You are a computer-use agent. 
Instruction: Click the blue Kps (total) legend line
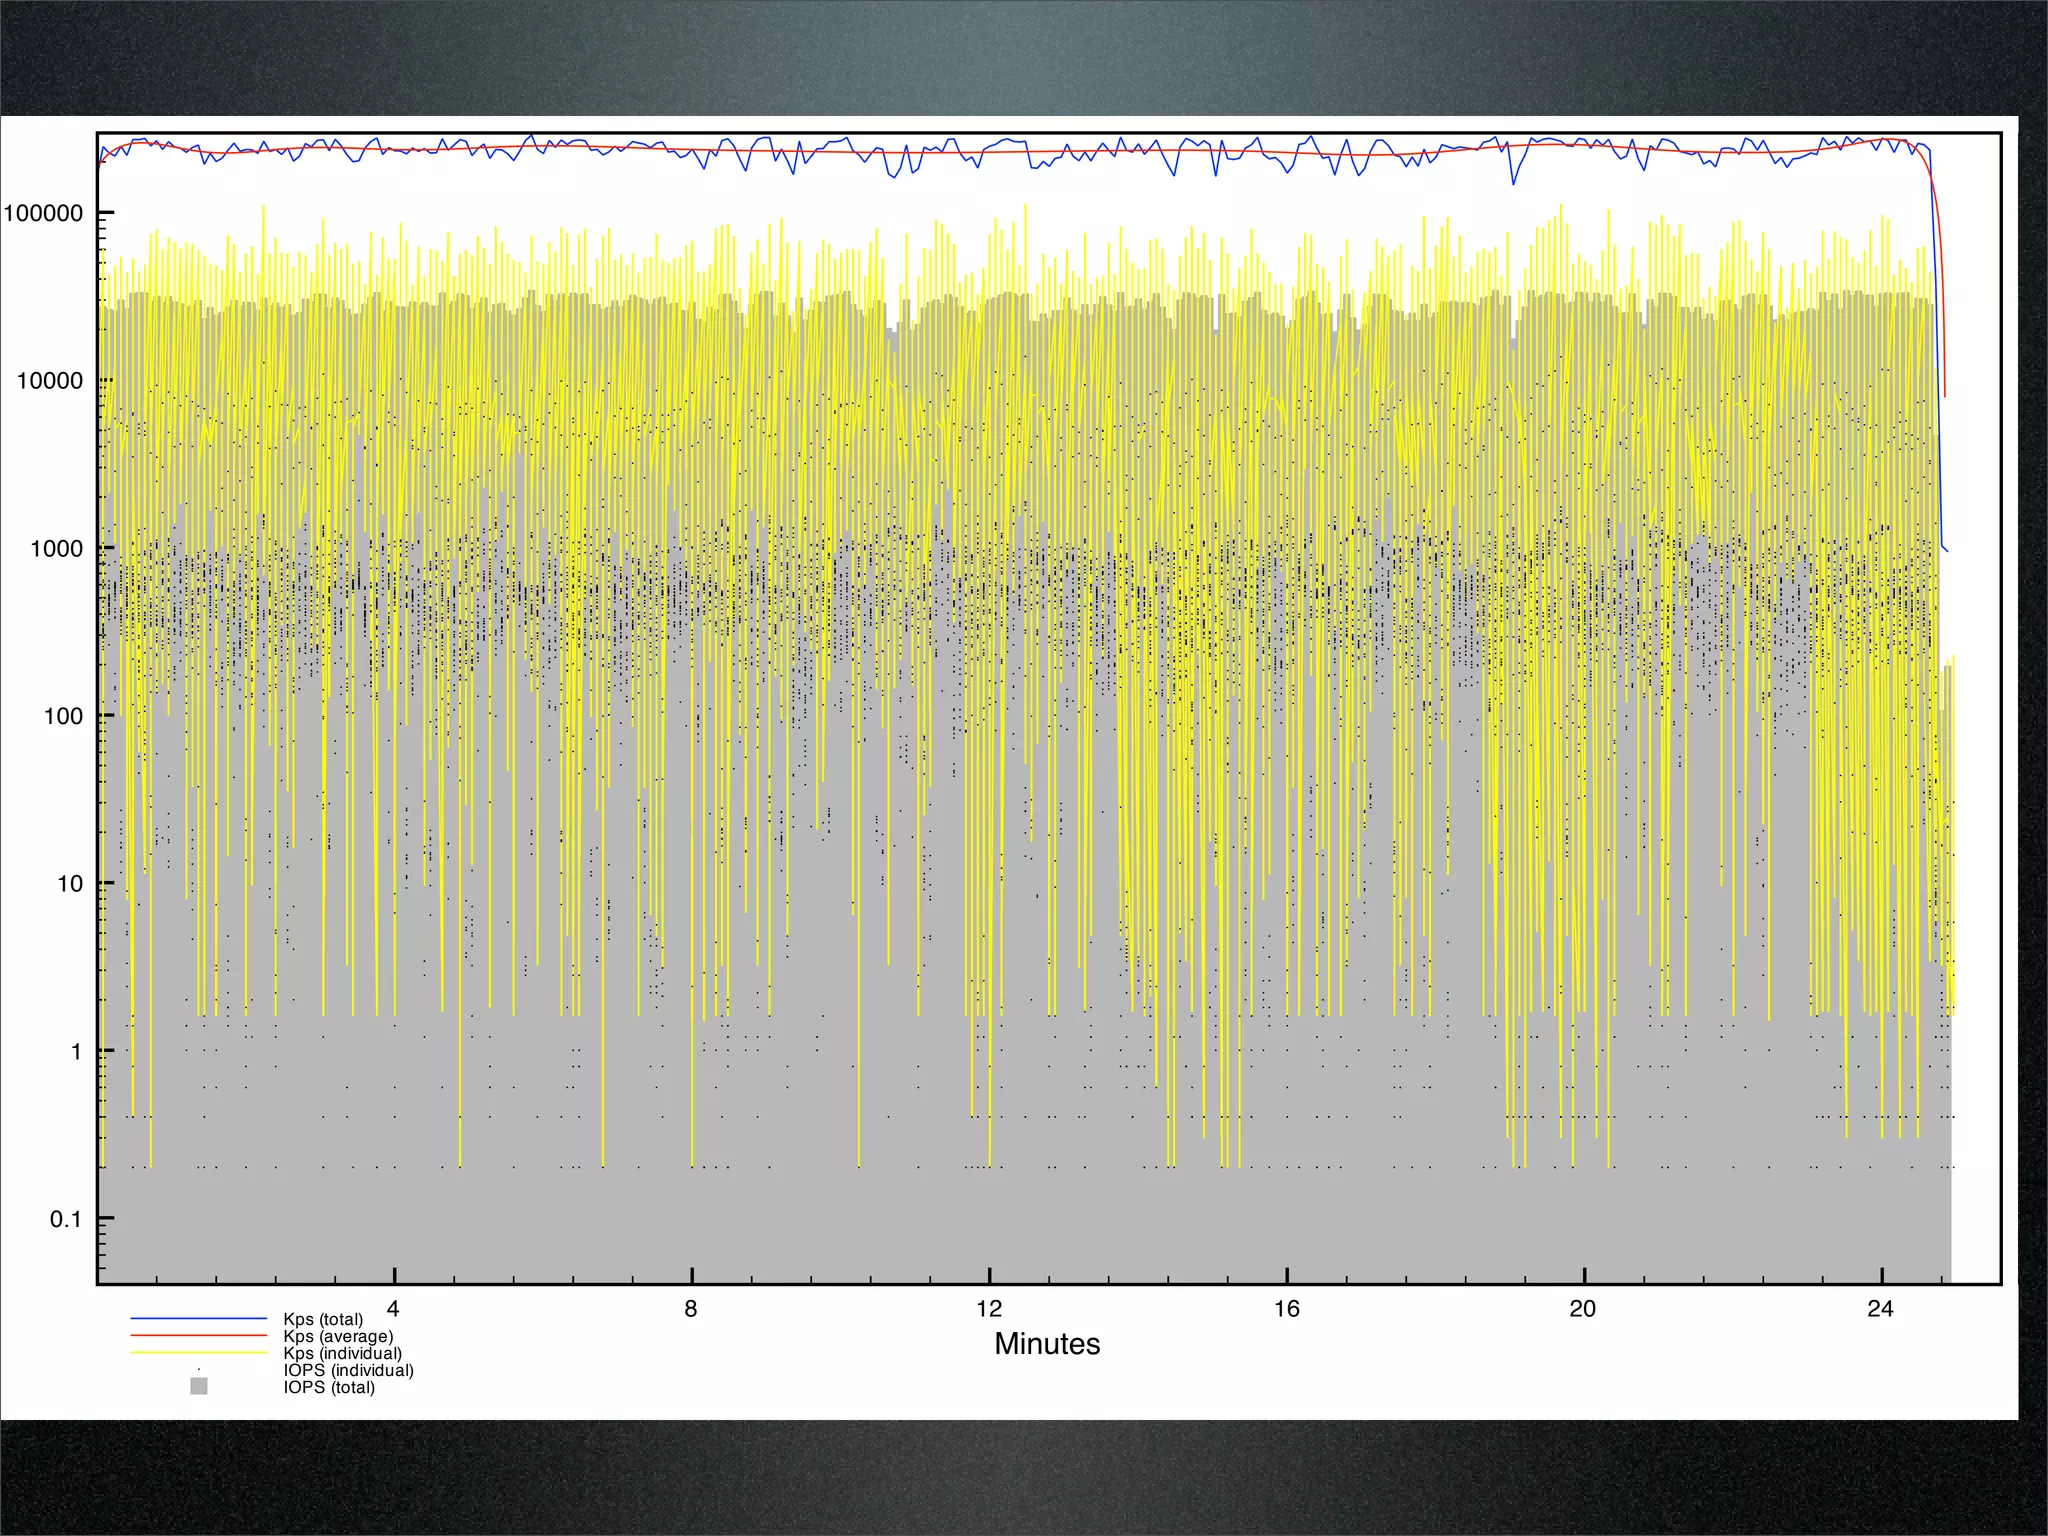(x=198, y=1319)
